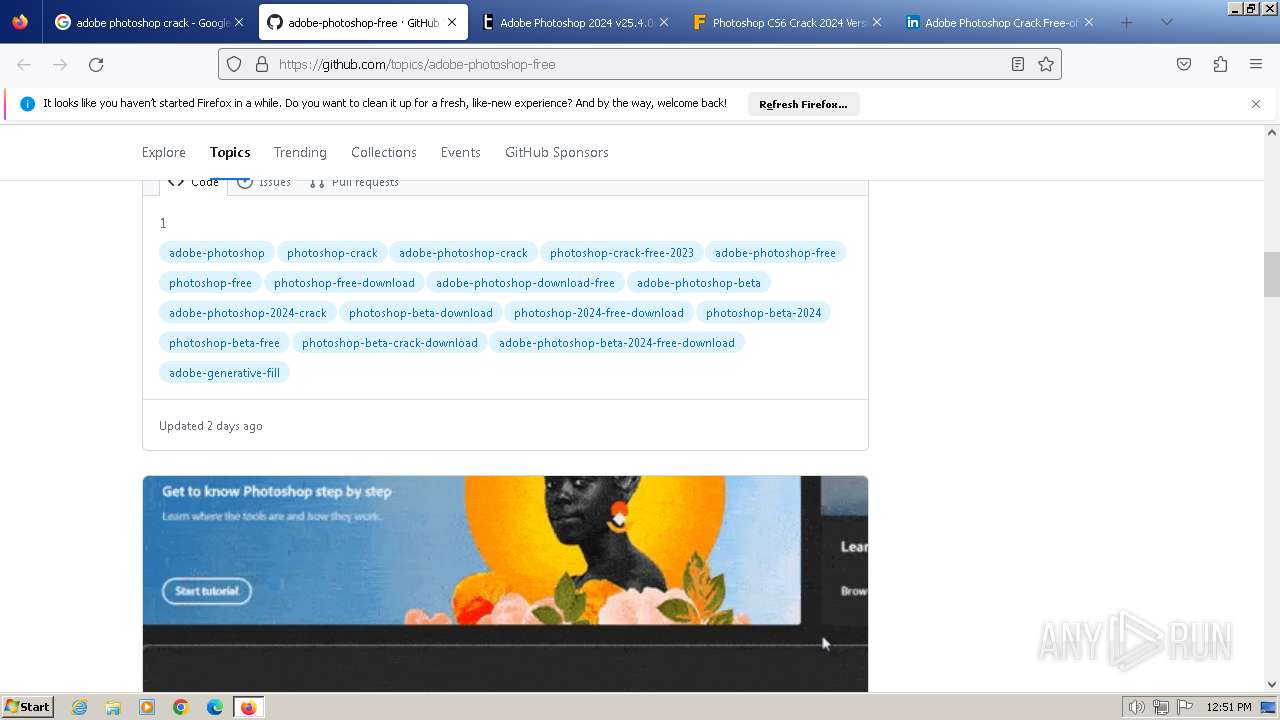
Task: Expand the list all tabs chevron
Action: pos(1166,22)
